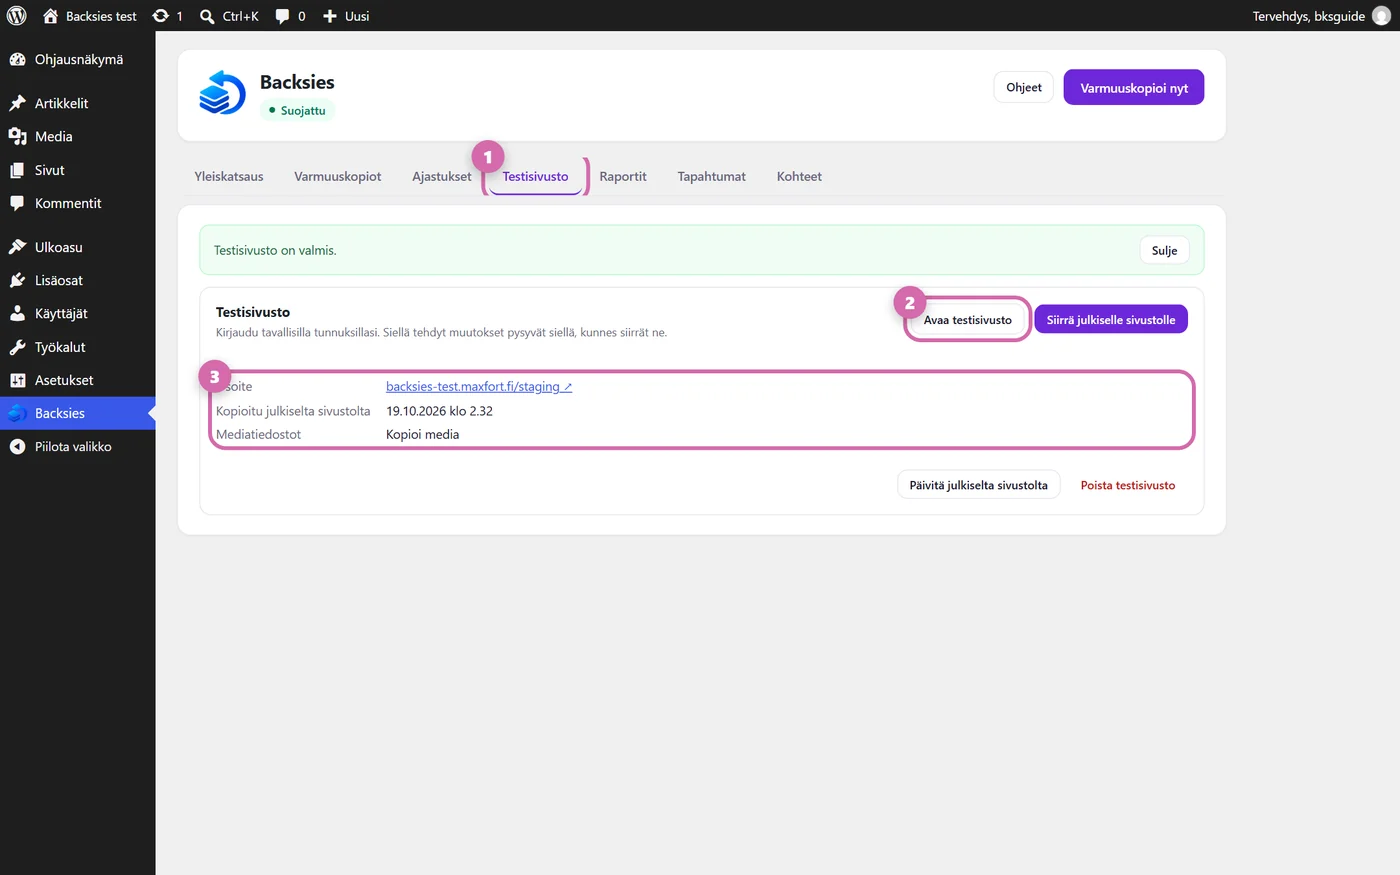Click the red Poista testisivusto link
This screenshot has height=875, width=1400.
click(1128, 485)
